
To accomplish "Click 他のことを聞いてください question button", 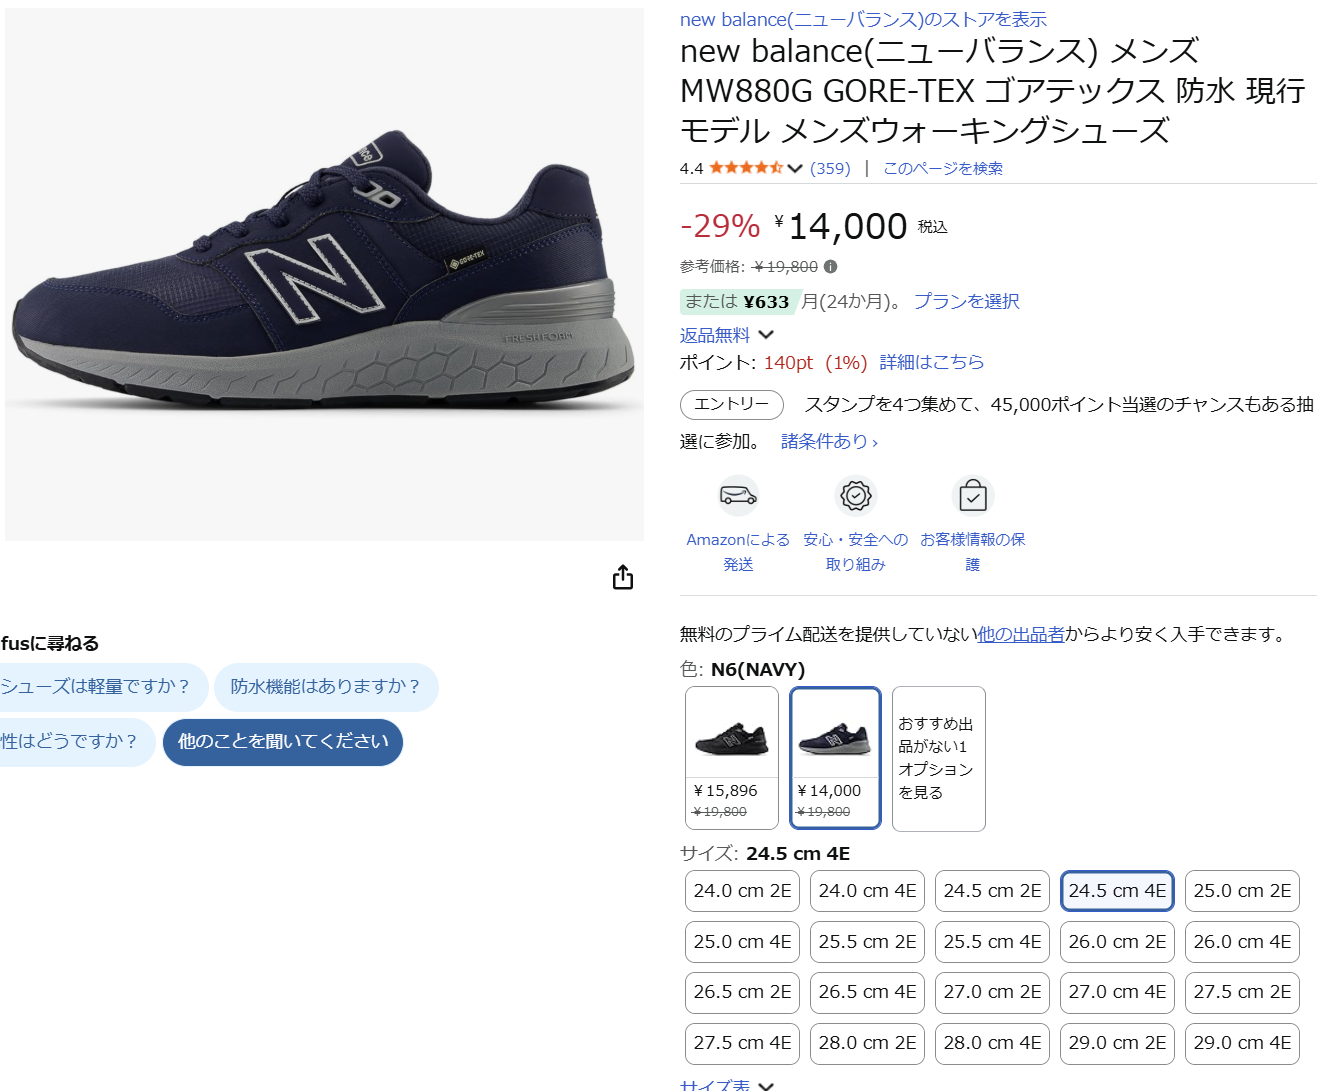I will tap(283, 742).
